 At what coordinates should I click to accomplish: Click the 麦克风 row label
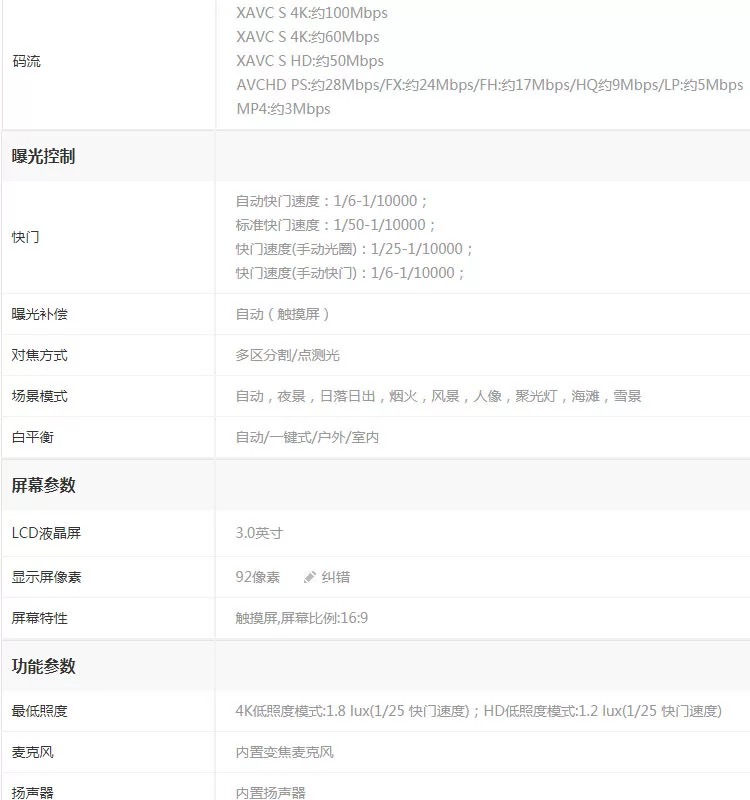pyautogui.click(x=33, y=752)
